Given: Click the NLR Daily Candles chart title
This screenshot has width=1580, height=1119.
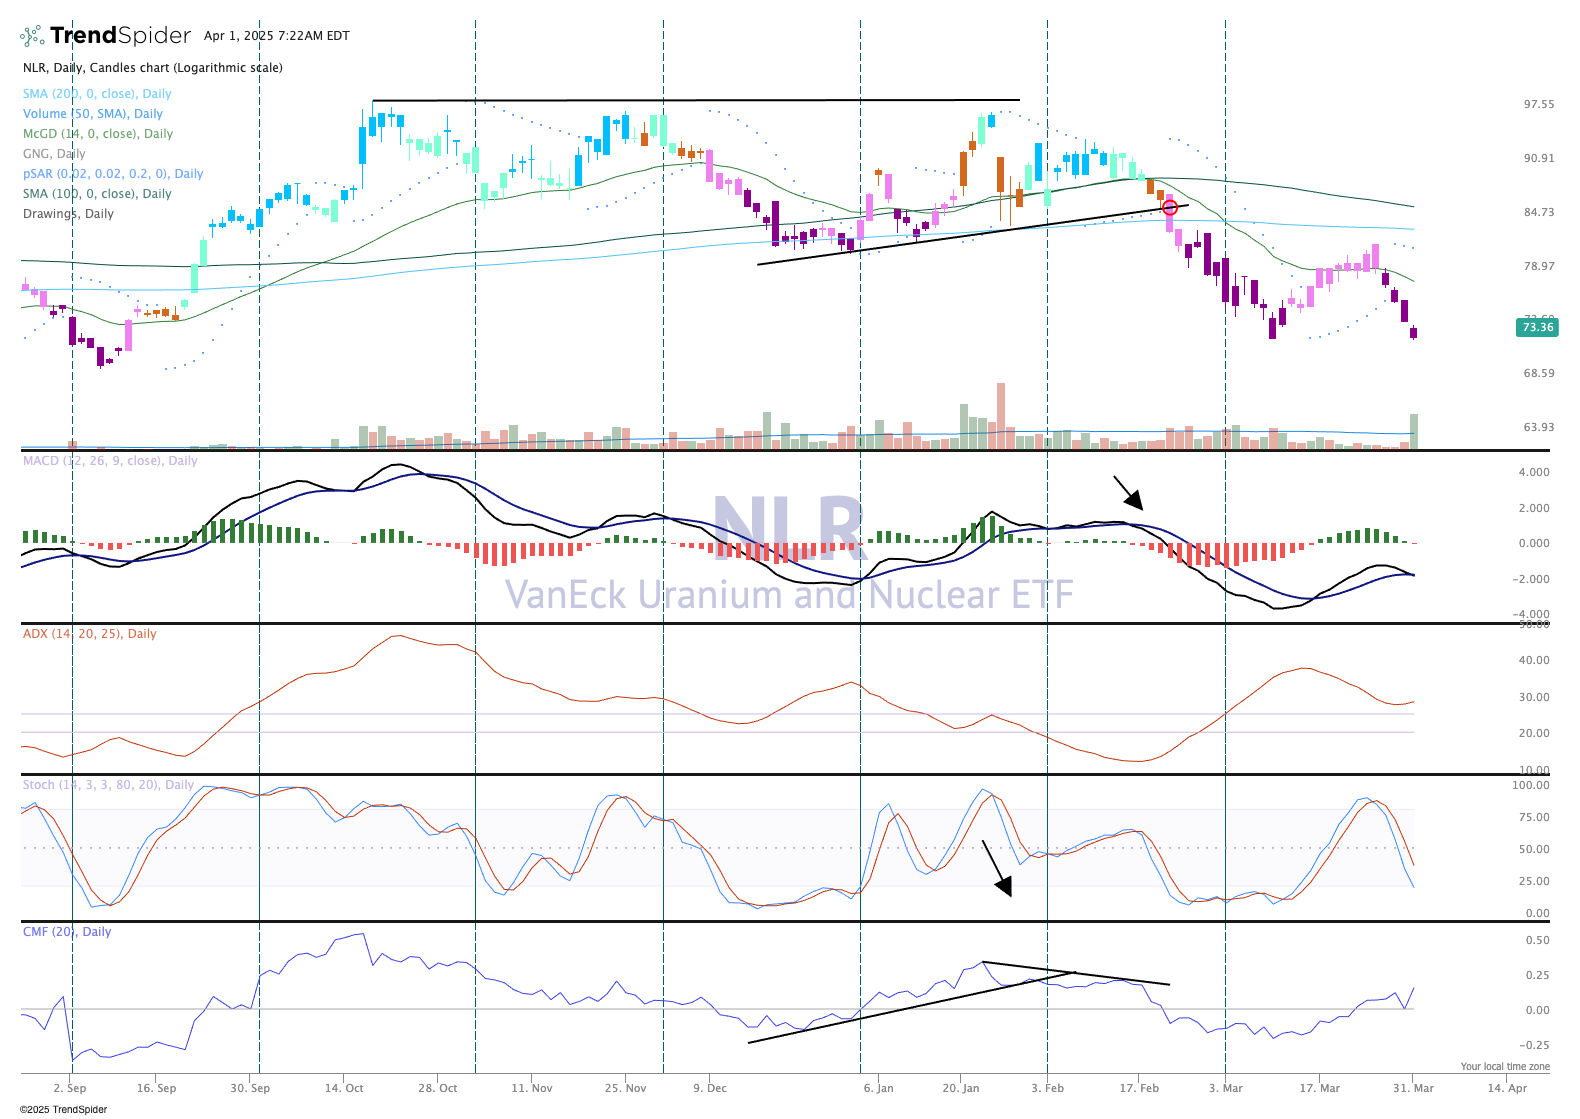Looking at the screenshot, I should click(153, 68).
